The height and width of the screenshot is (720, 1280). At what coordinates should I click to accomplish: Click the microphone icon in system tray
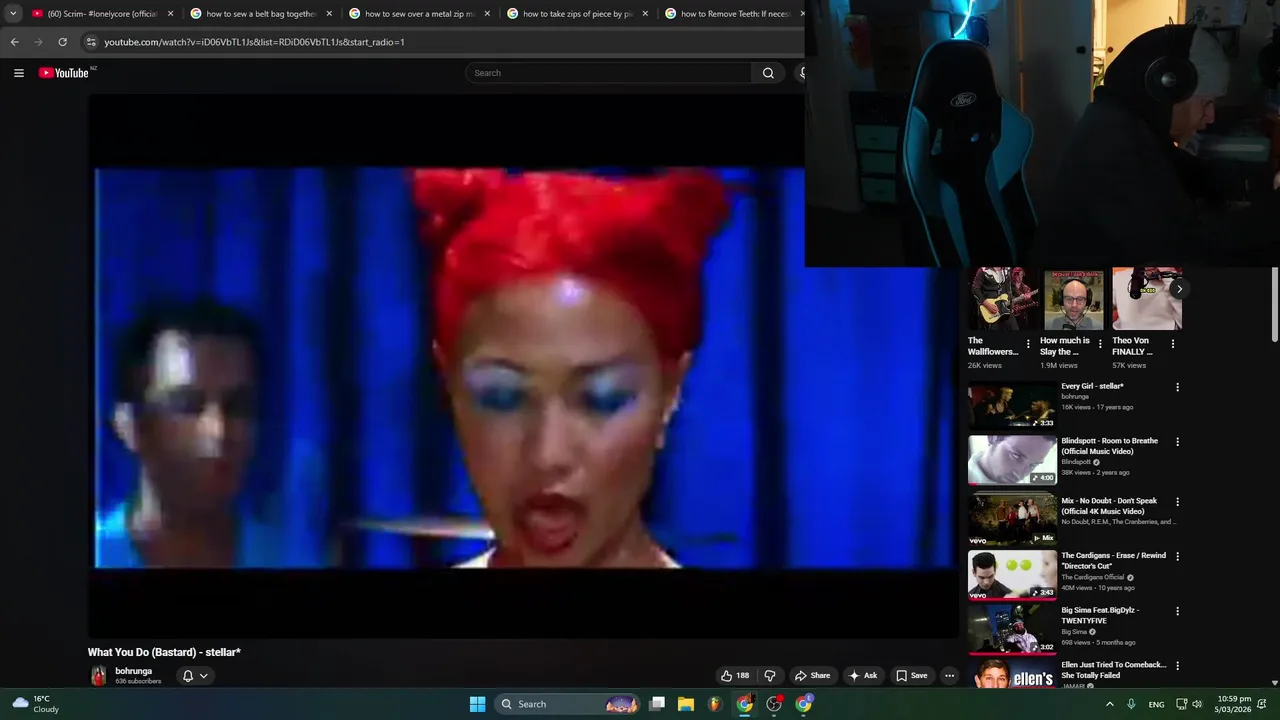click(x=1131, y=704)
